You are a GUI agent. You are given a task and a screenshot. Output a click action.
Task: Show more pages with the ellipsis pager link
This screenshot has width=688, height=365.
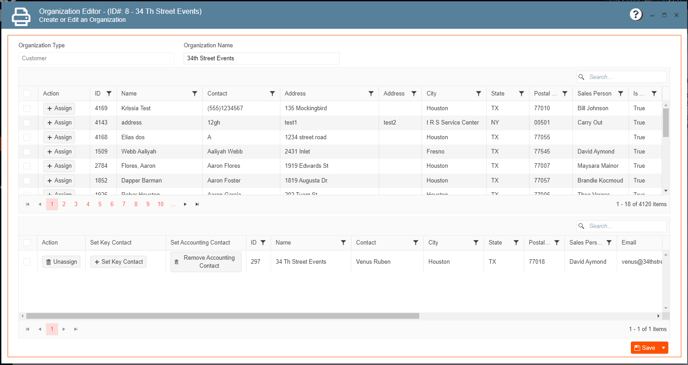click(x=173, y=204)
